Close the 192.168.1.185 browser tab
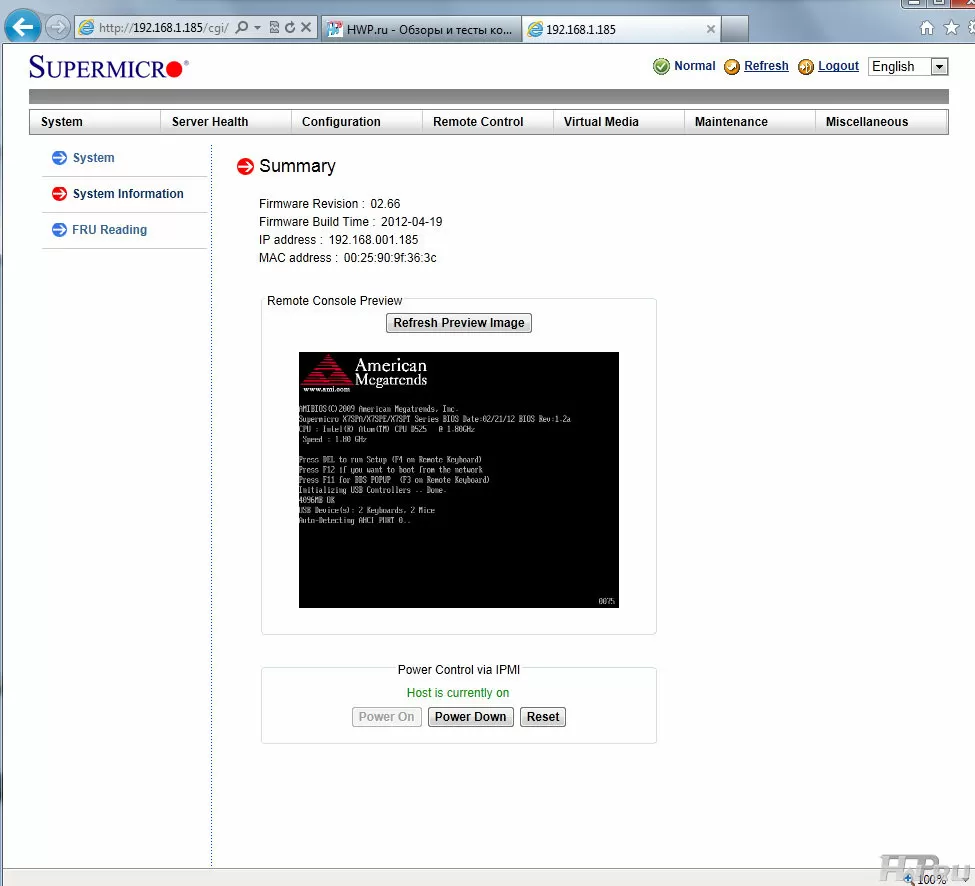The image size is (975, 886). 711,29
